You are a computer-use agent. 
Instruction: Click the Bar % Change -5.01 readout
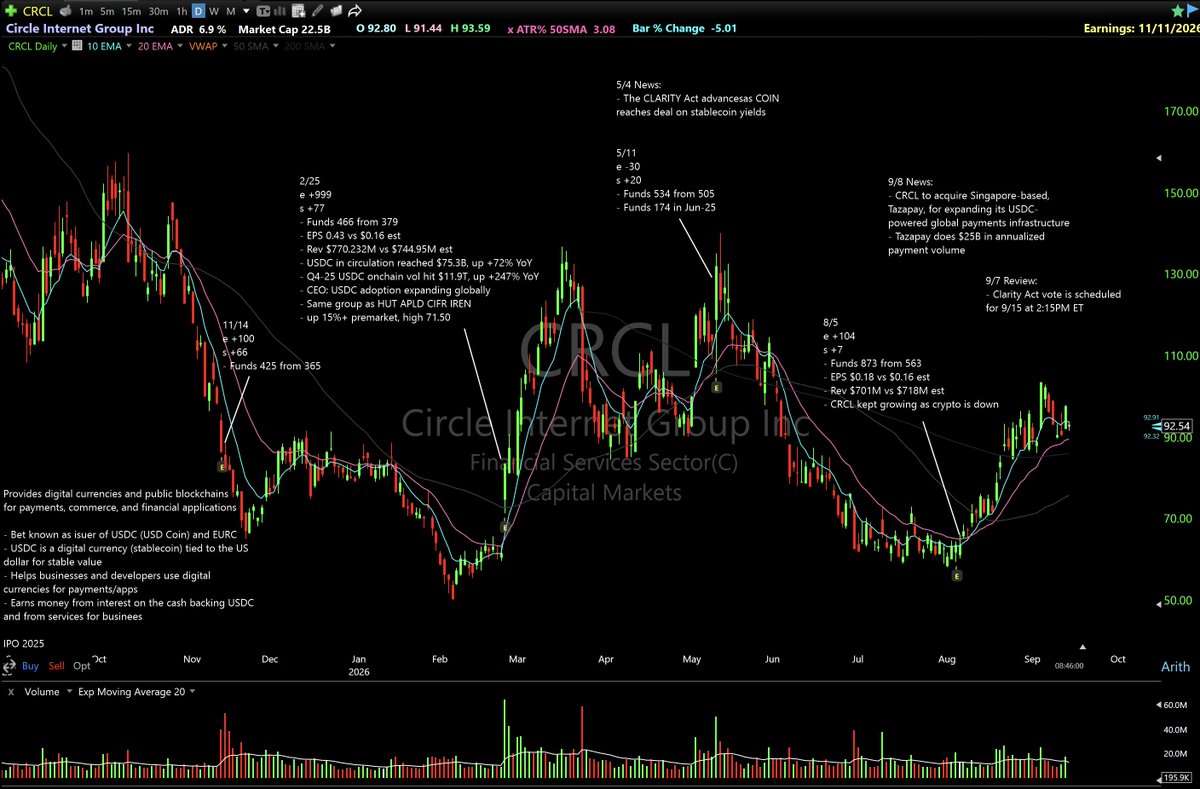[685, 28]
